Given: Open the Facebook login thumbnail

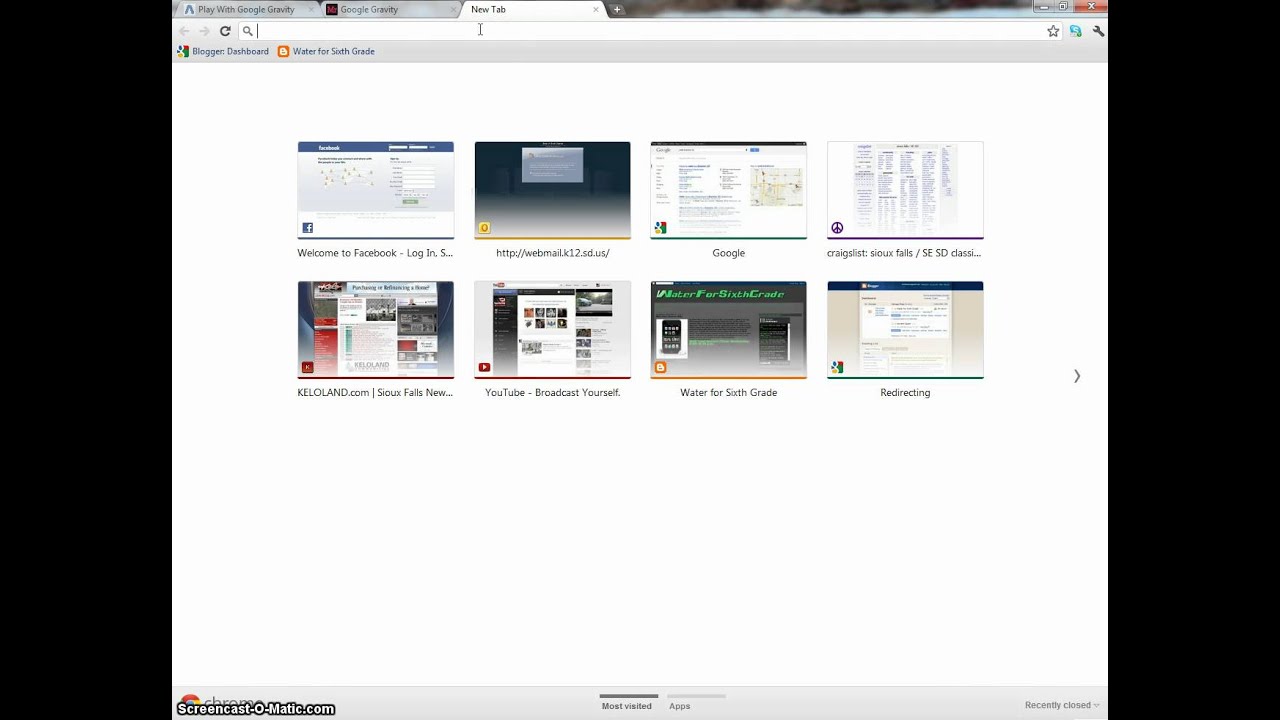Looking at the screenshot, I should (375, 190).
